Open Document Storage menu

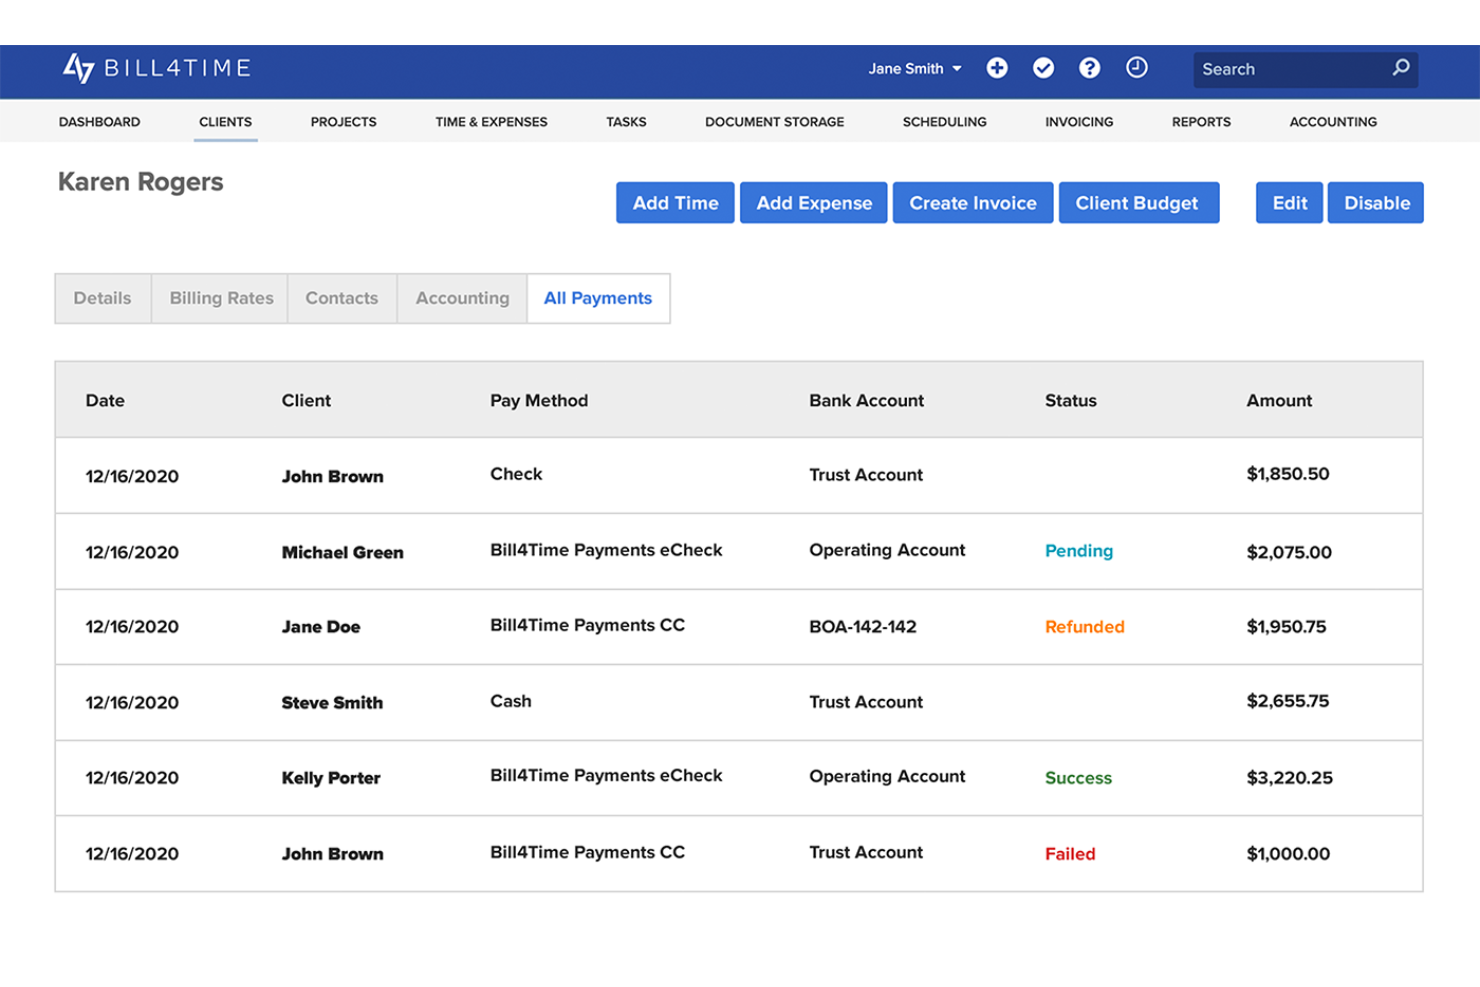pyautogui.click(x=774, y=122)
